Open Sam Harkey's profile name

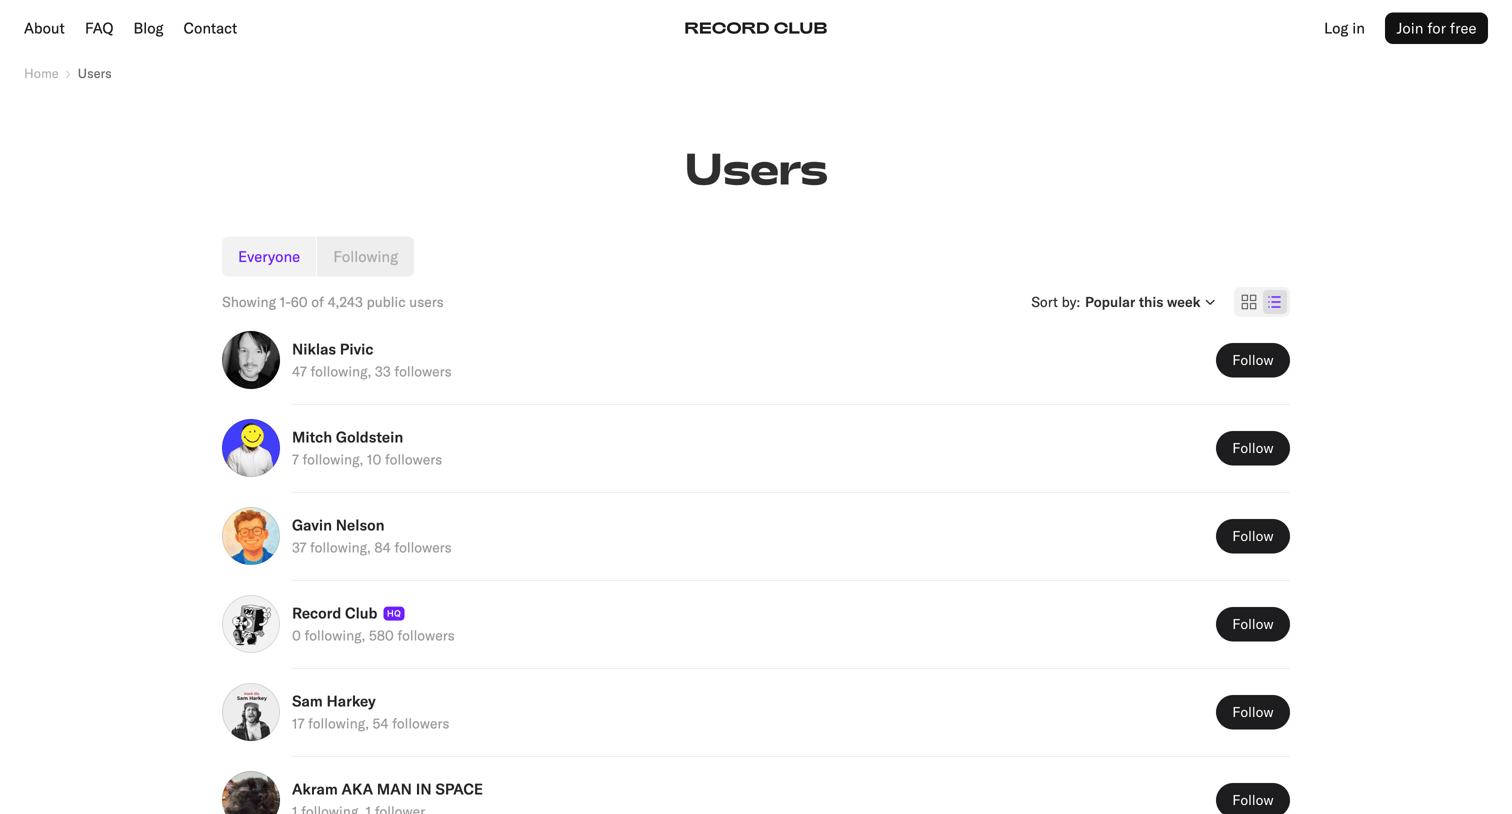pos(334,702)
